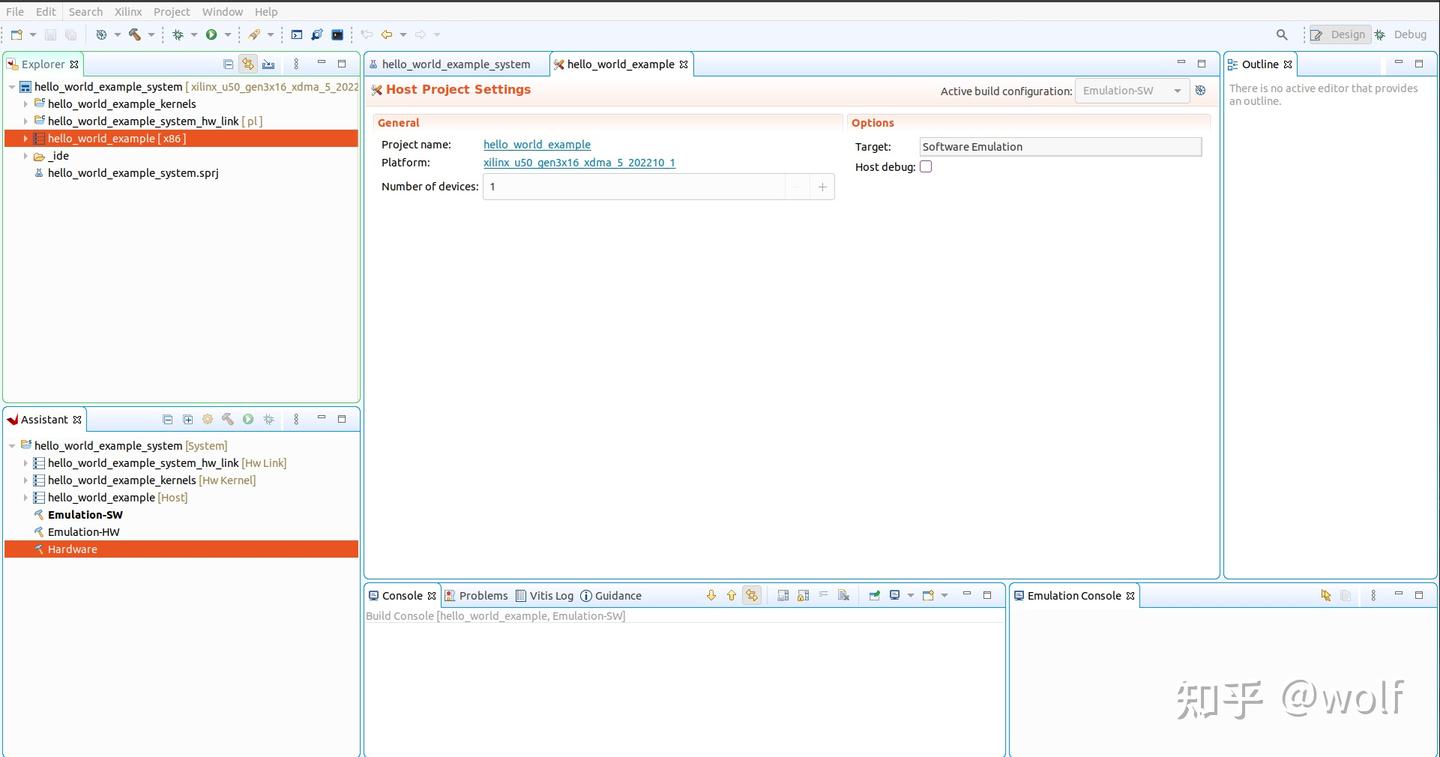Screen dimensions: 1440x757
Task: Switch to the Design perspective toggle
Action: [x=1339, y=33]
